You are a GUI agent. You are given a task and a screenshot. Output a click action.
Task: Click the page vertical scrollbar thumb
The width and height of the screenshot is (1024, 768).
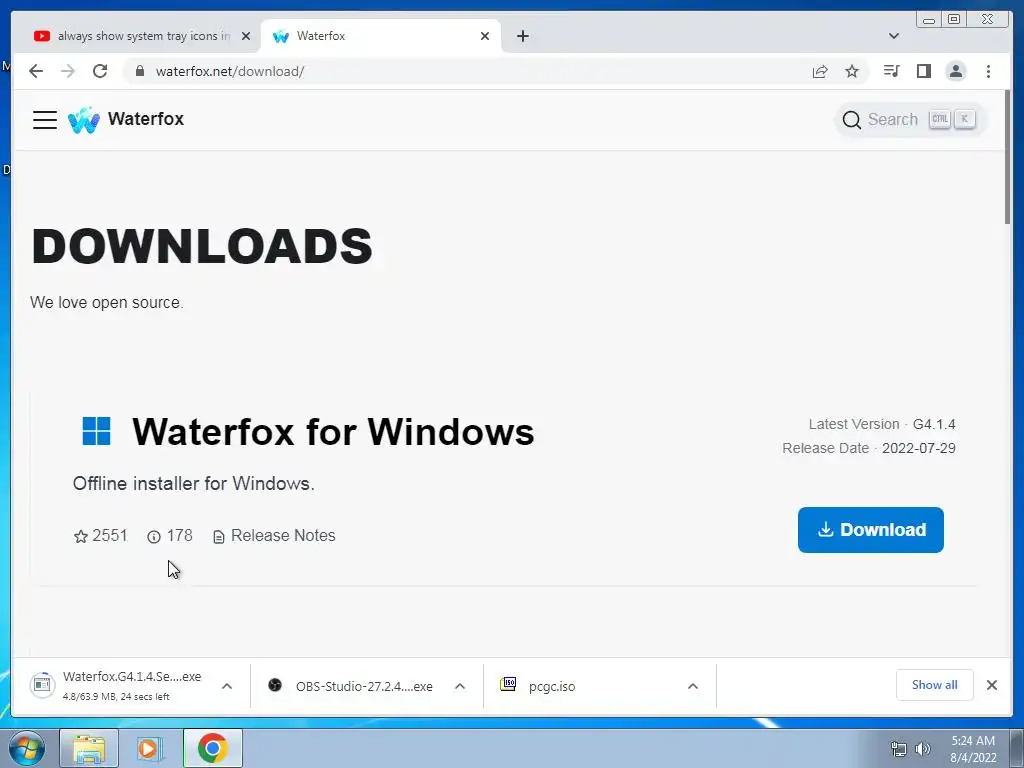[x=1007, y=157]
